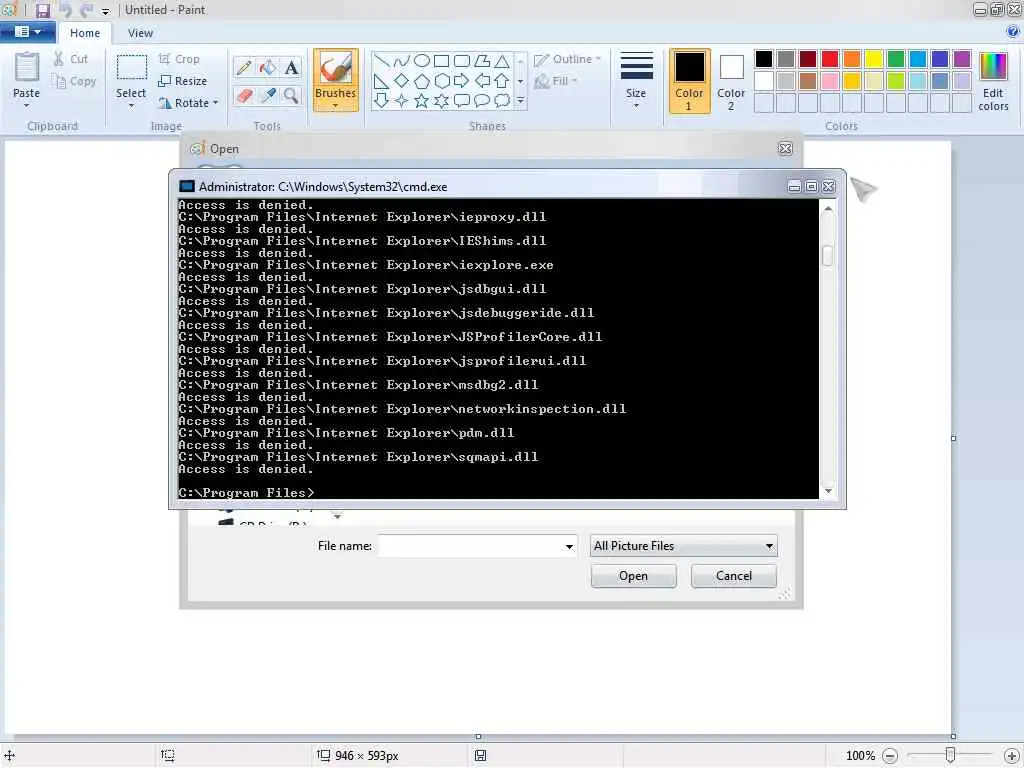Image resolution: width=1024 pixels, height=768 pixels.
Task: Pick the Five-point star shape
Action: [422, 101]
